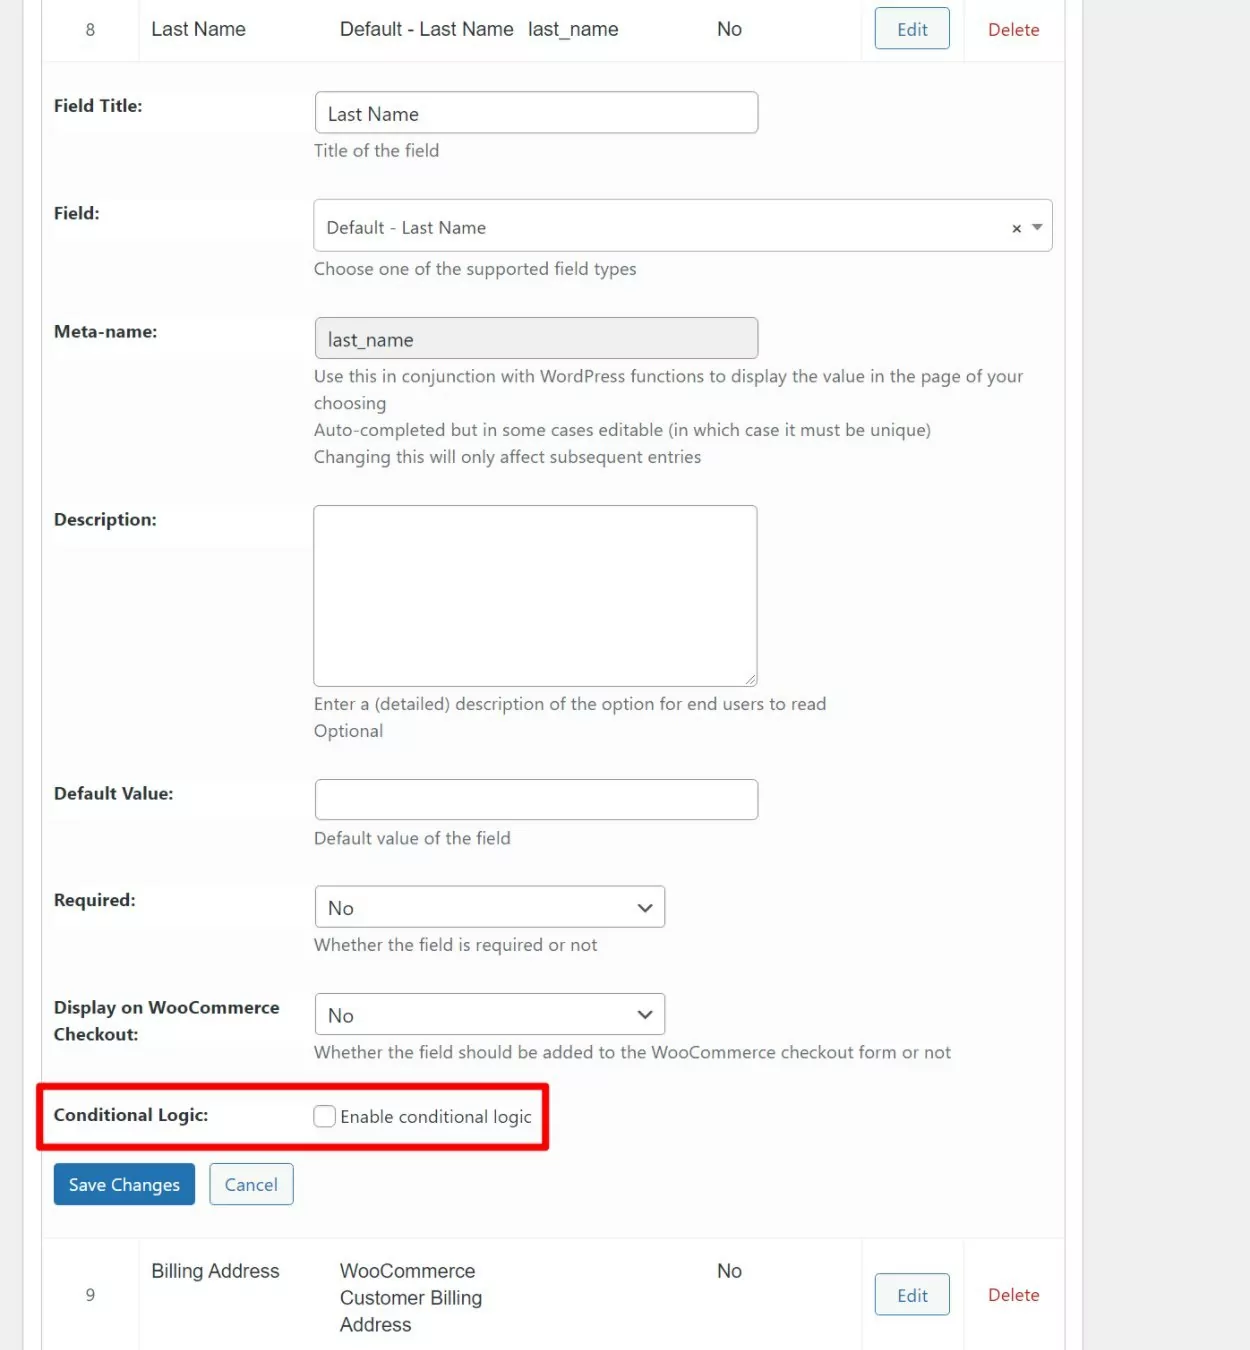Click the Save Changes button
The width and height of the screenshot is (1250, 1350).
click(x=124, y=1184)
